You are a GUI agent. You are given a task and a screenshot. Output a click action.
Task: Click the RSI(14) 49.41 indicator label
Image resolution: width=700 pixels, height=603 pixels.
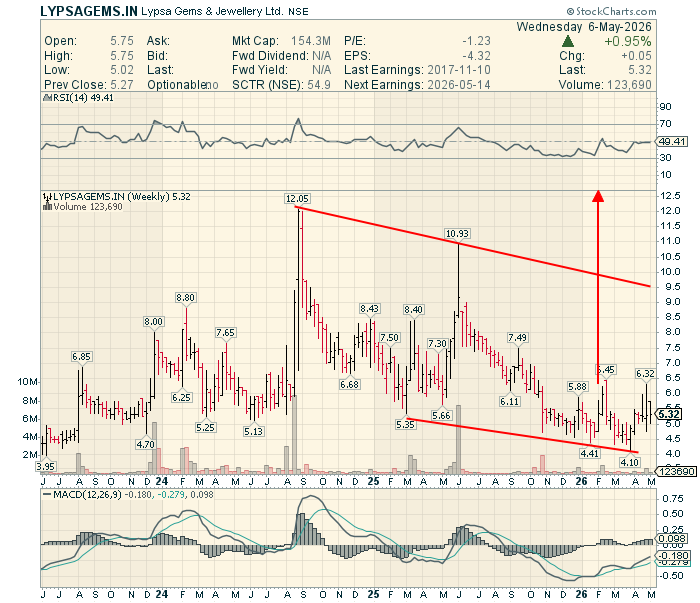[83, 98]
